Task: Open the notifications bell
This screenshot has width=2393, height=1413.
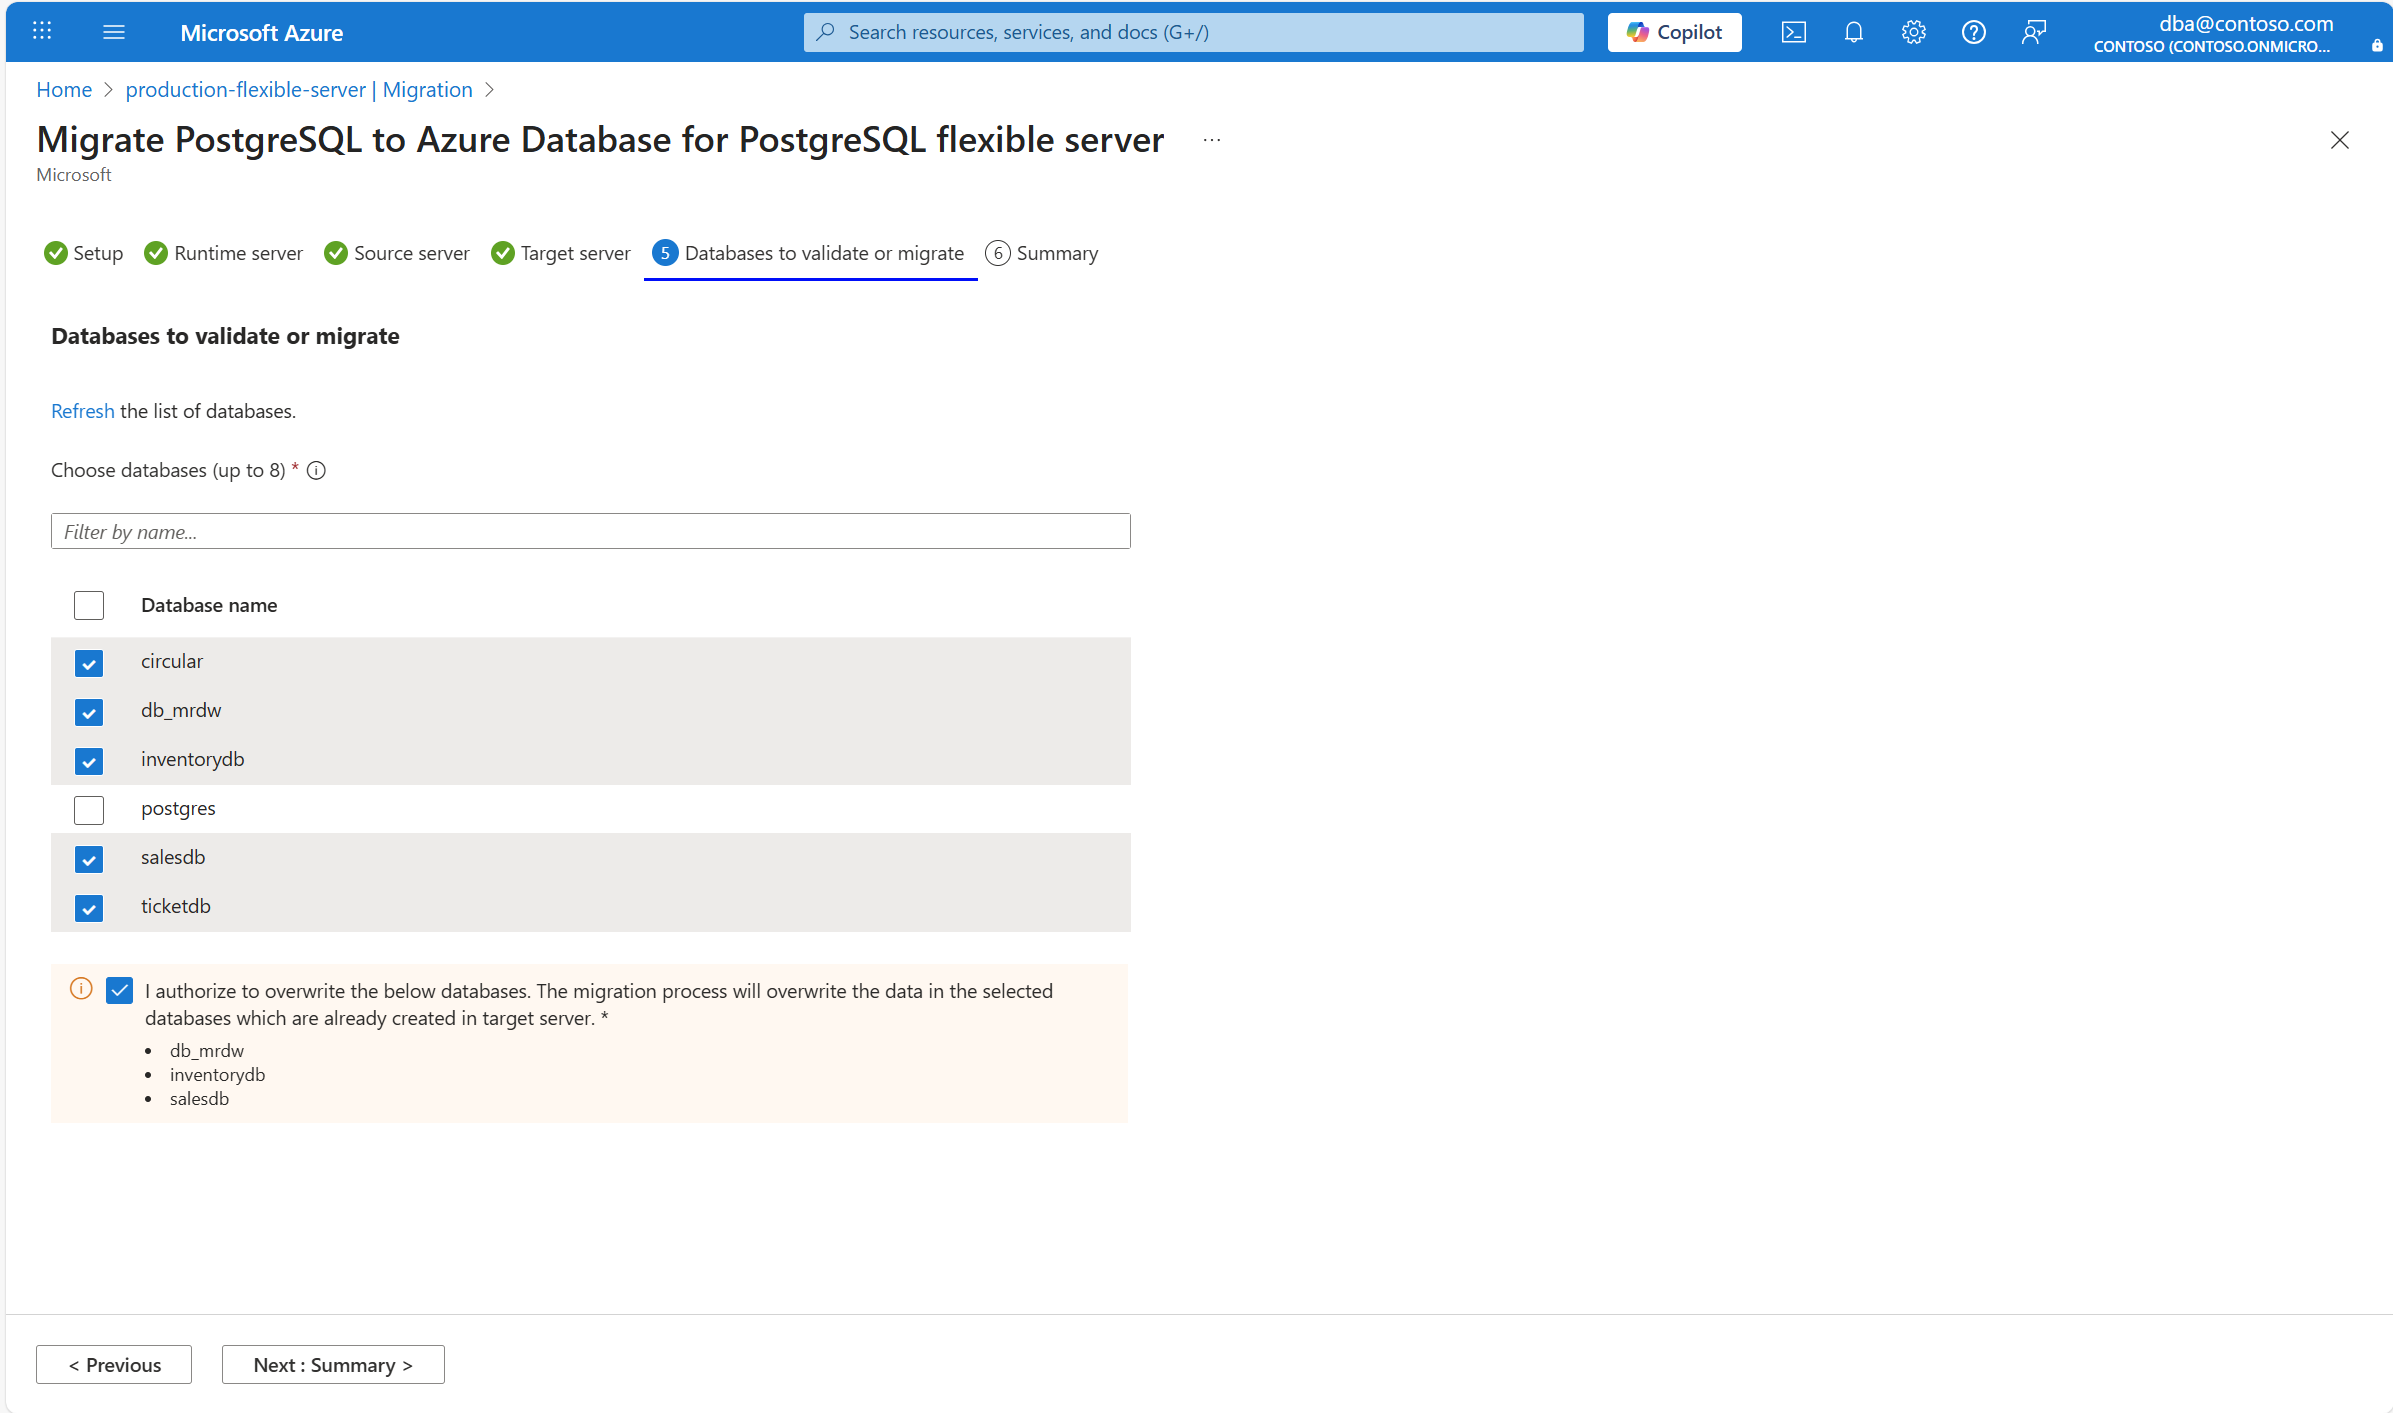Action: 1853,32
